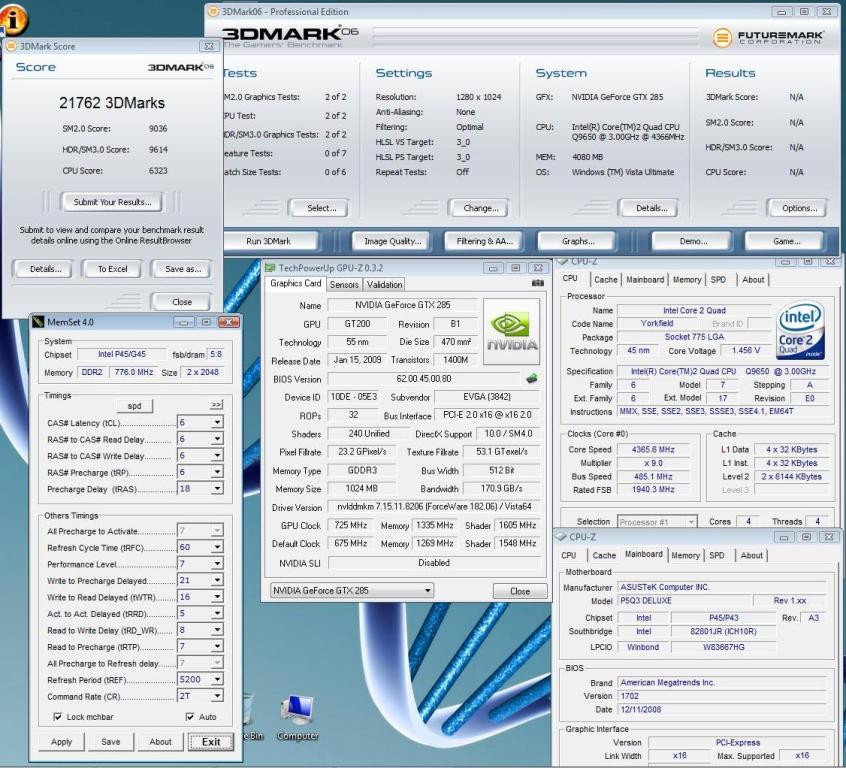The image size is (846, 768).
Task: Click the MemSet title bar icon
Action: click(x=38, y=322)
